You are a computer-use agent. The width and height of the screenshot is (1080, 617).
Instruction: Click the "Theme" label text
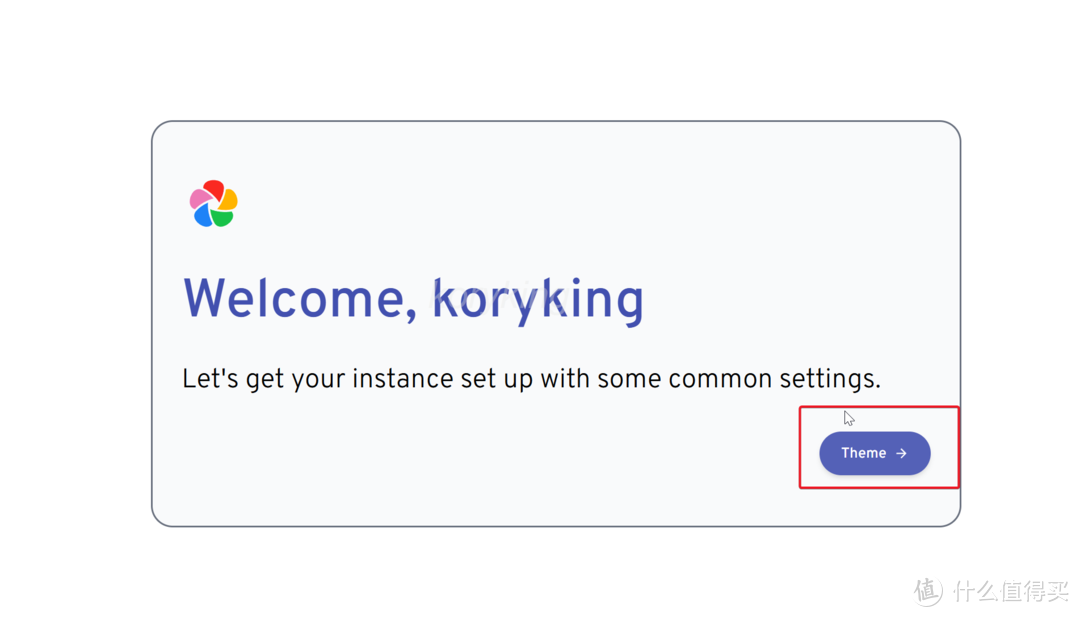(863, 454)
